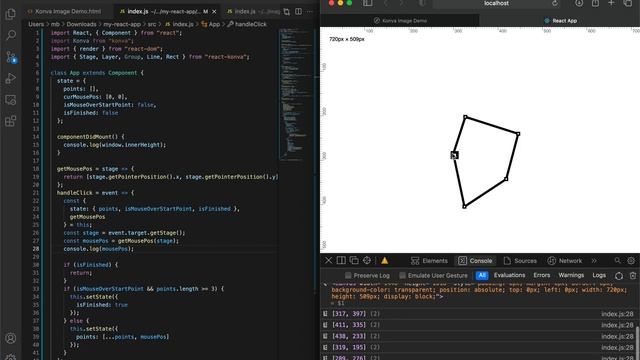Screen dimensions: 640x360
Task: Click the code minimap in the editor
Action: coord(296,94)
